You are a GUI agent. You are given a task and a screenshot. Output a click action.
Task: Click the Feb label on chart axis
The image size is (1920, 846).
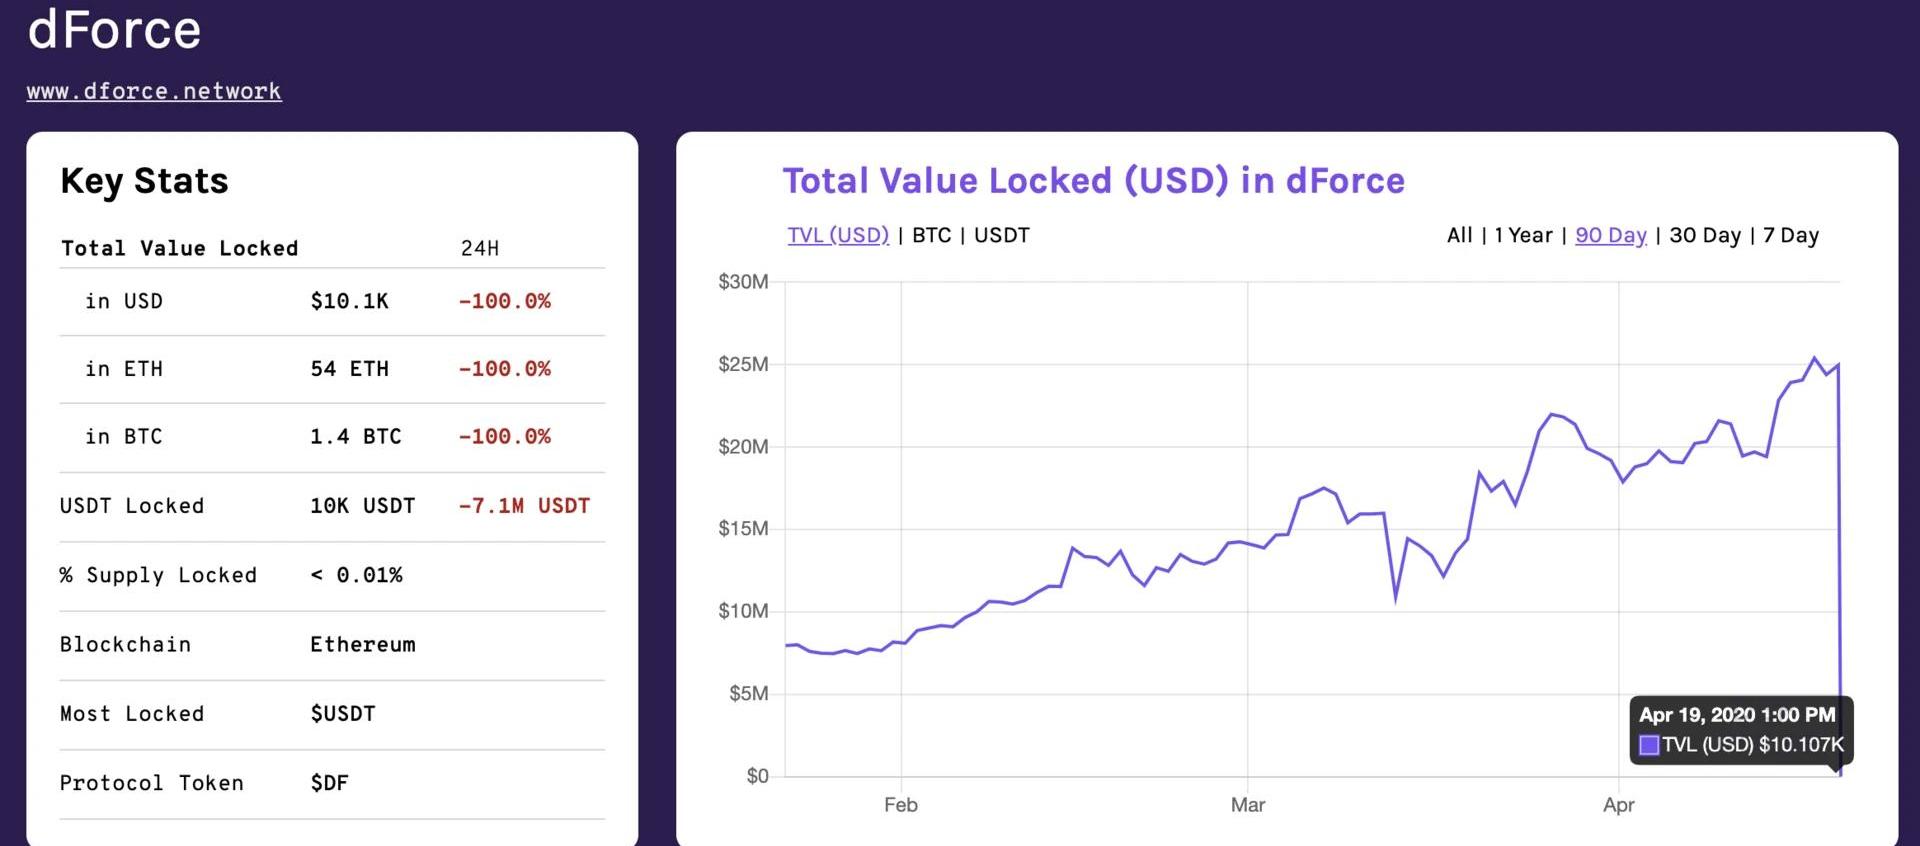point(900,805)
